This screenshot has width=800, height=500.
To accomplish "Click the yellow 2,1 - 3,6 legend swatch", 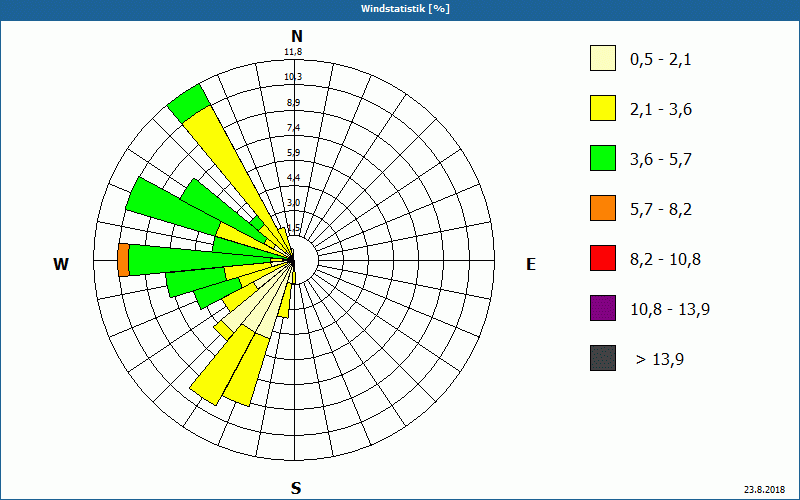I will tap(603, 108).
